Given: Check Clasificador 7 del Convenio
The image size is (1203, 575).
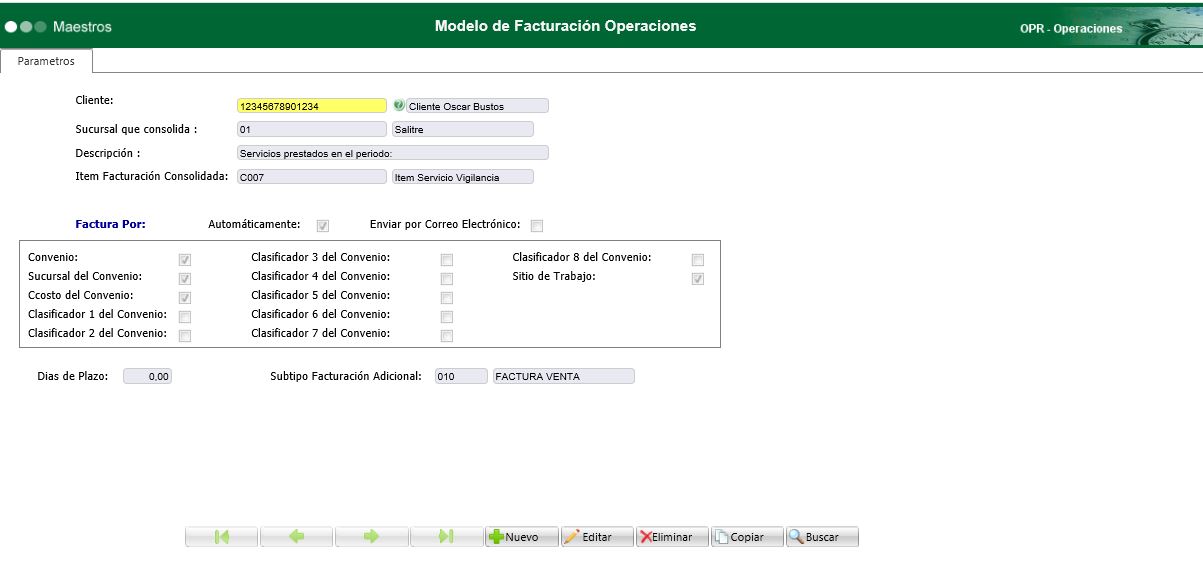Looking at the screenshot, I should tap(447, 336).
